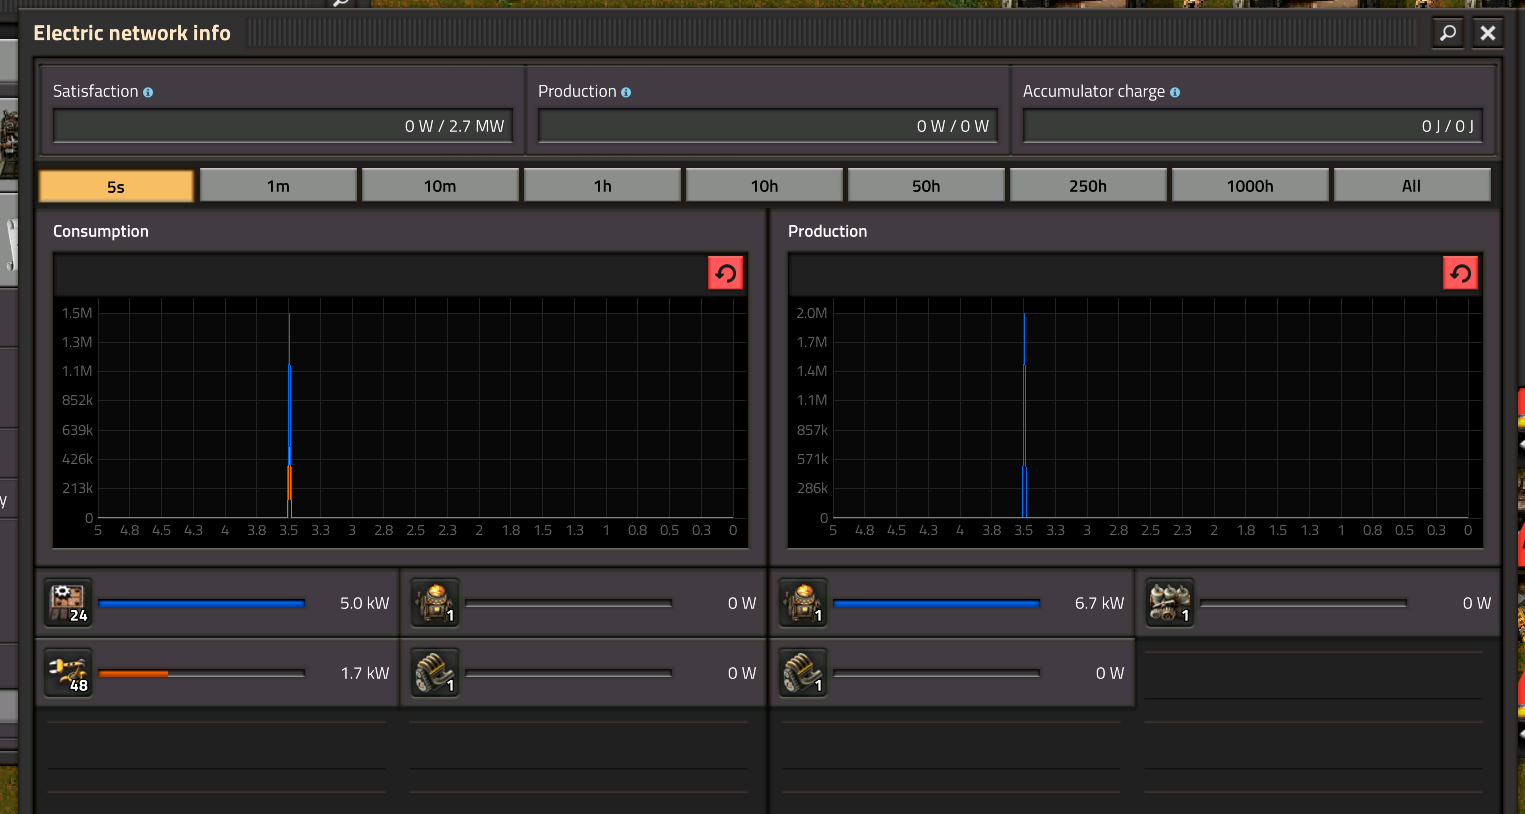Viewport: 1525px width, 814px height.
Task: Click the coil-shaped icon in the Production list
Action: tap(803, 673)
